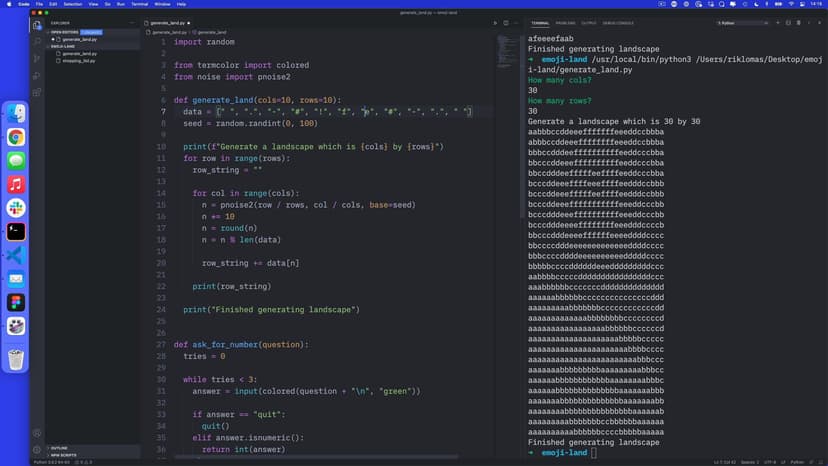Open the Explorer view in activity bar
This screenshot has height=466, width=828.
click(x=37, y=24)
